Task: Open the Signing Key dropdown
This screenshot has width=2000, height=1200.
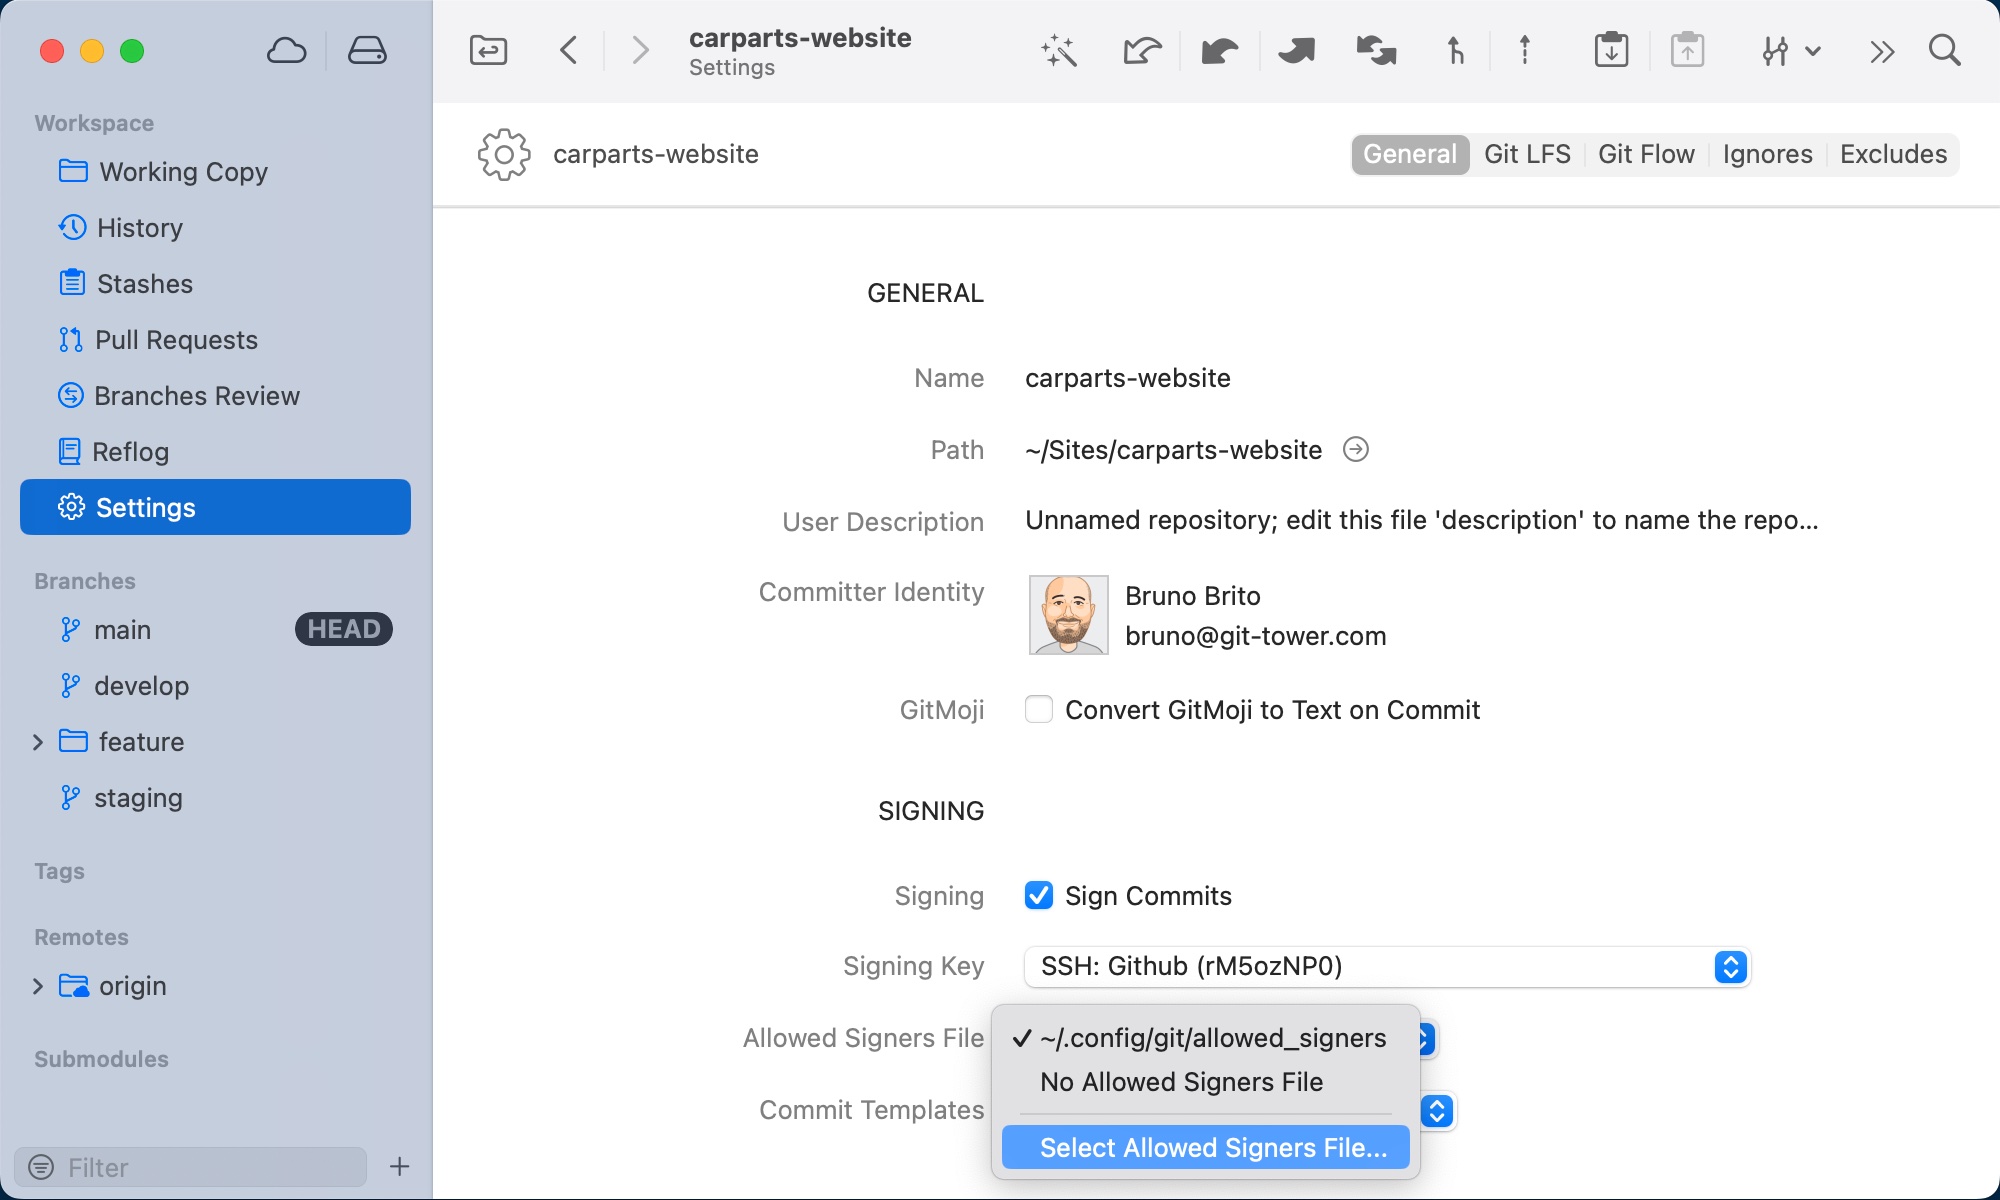Action: click(1728, 966)
